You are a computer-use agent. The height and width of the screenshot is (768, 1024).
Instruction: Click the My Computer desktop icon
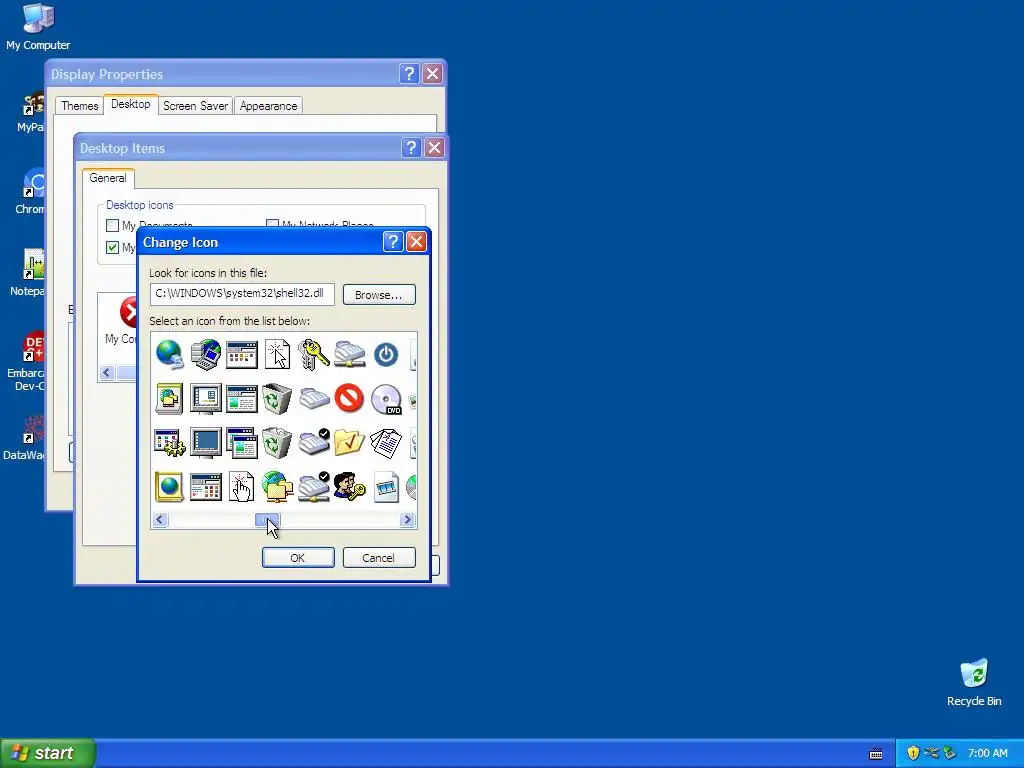[38, 27]
